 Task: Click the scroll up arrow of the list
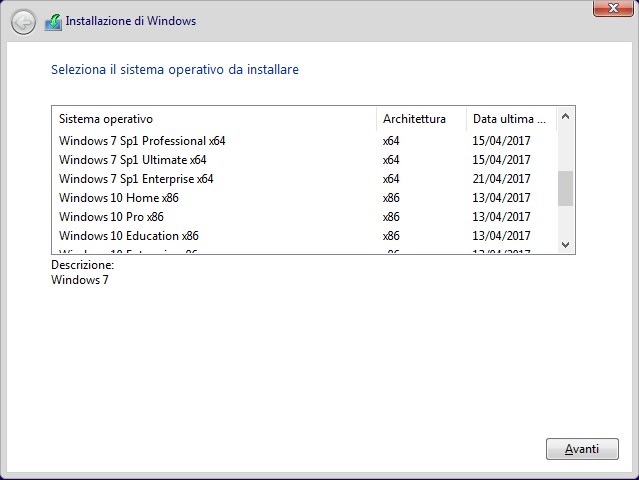coord(565,117)
